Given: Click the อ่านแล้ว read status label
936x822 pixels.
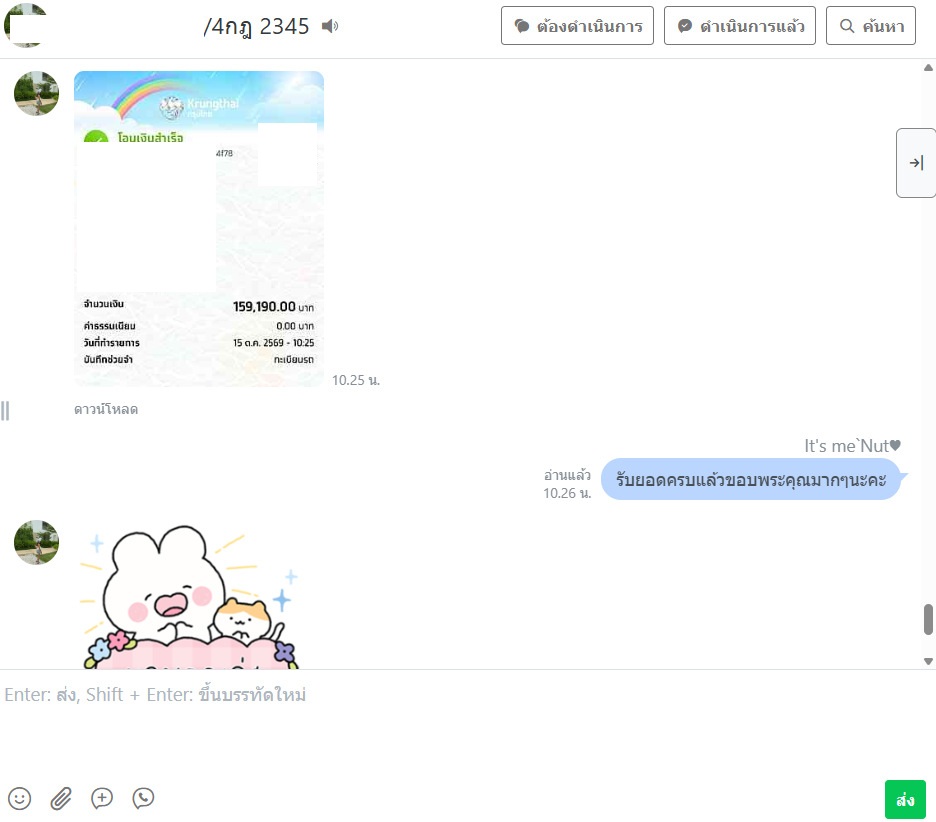Looking at the screenshot, I should pyautogui.click(x=567, y=475).
